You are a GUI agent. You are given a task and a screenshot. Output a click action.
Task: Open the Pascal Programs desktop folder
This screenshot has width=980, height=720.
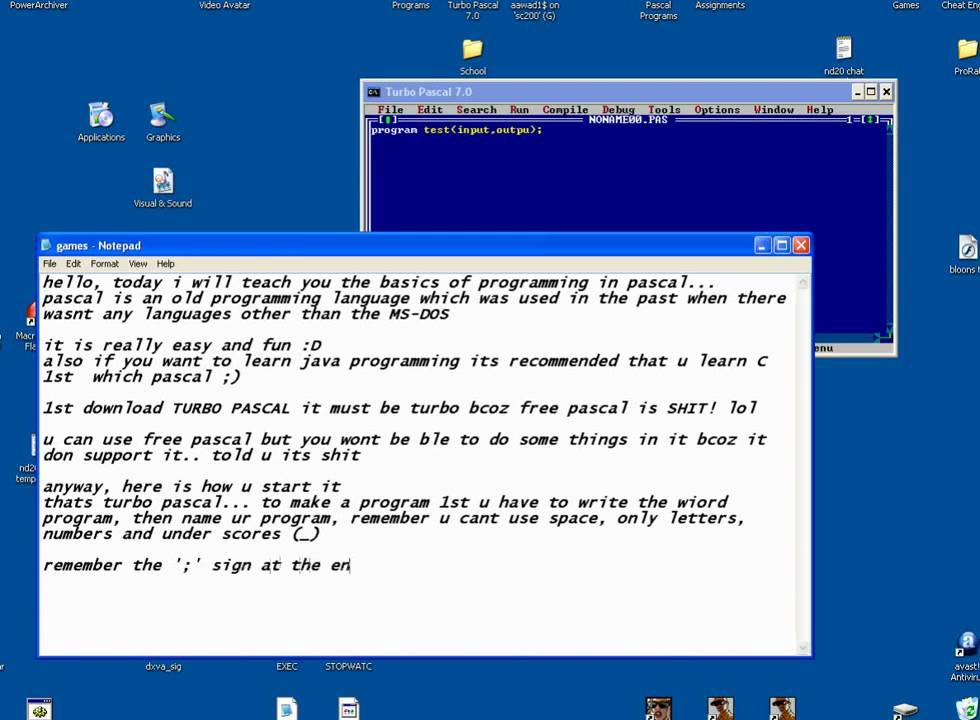click(658, 10)
